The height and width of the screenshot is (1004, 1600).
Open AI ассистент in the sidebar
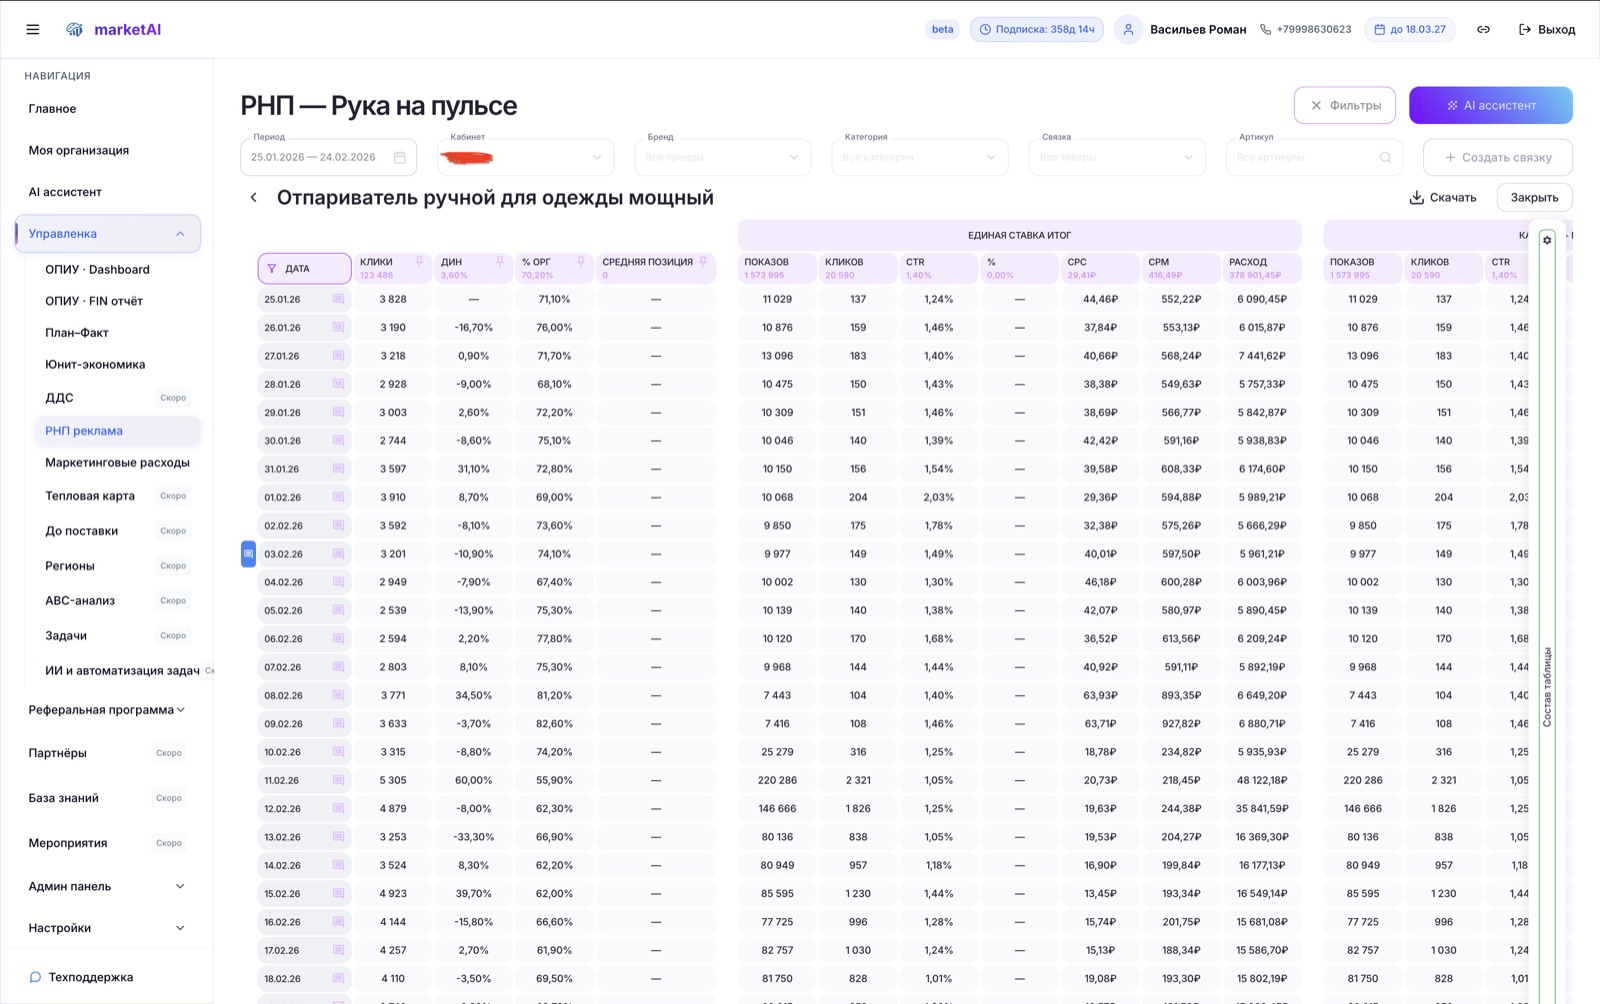(65, 192)
